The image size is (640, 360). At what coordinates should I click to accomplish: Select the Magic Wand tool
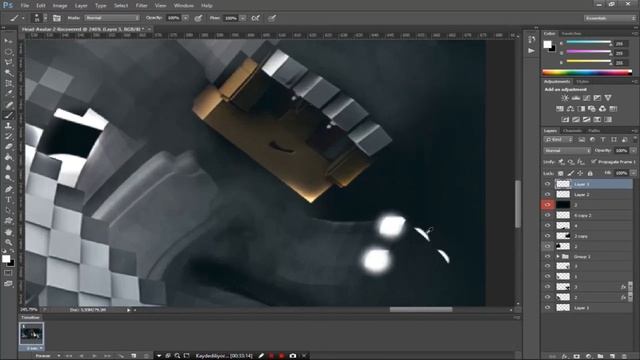pos(8,73)
